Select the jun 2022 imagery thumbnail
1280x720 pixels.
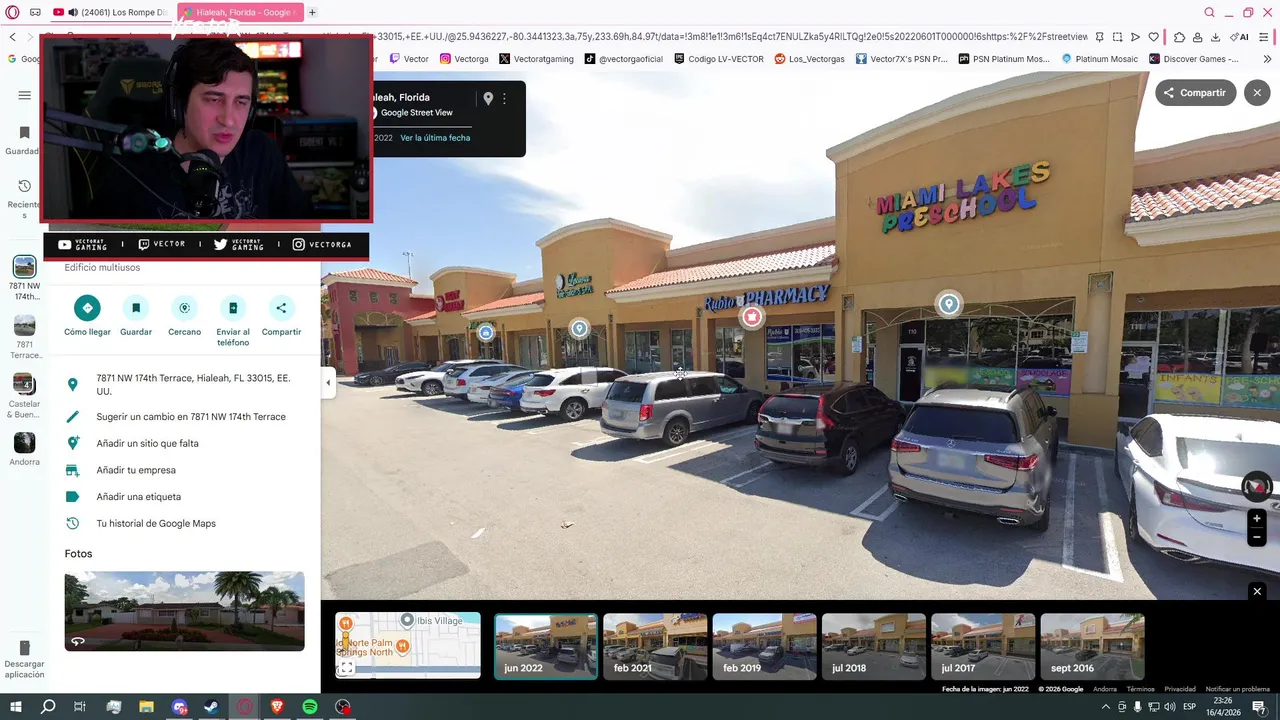546,646
